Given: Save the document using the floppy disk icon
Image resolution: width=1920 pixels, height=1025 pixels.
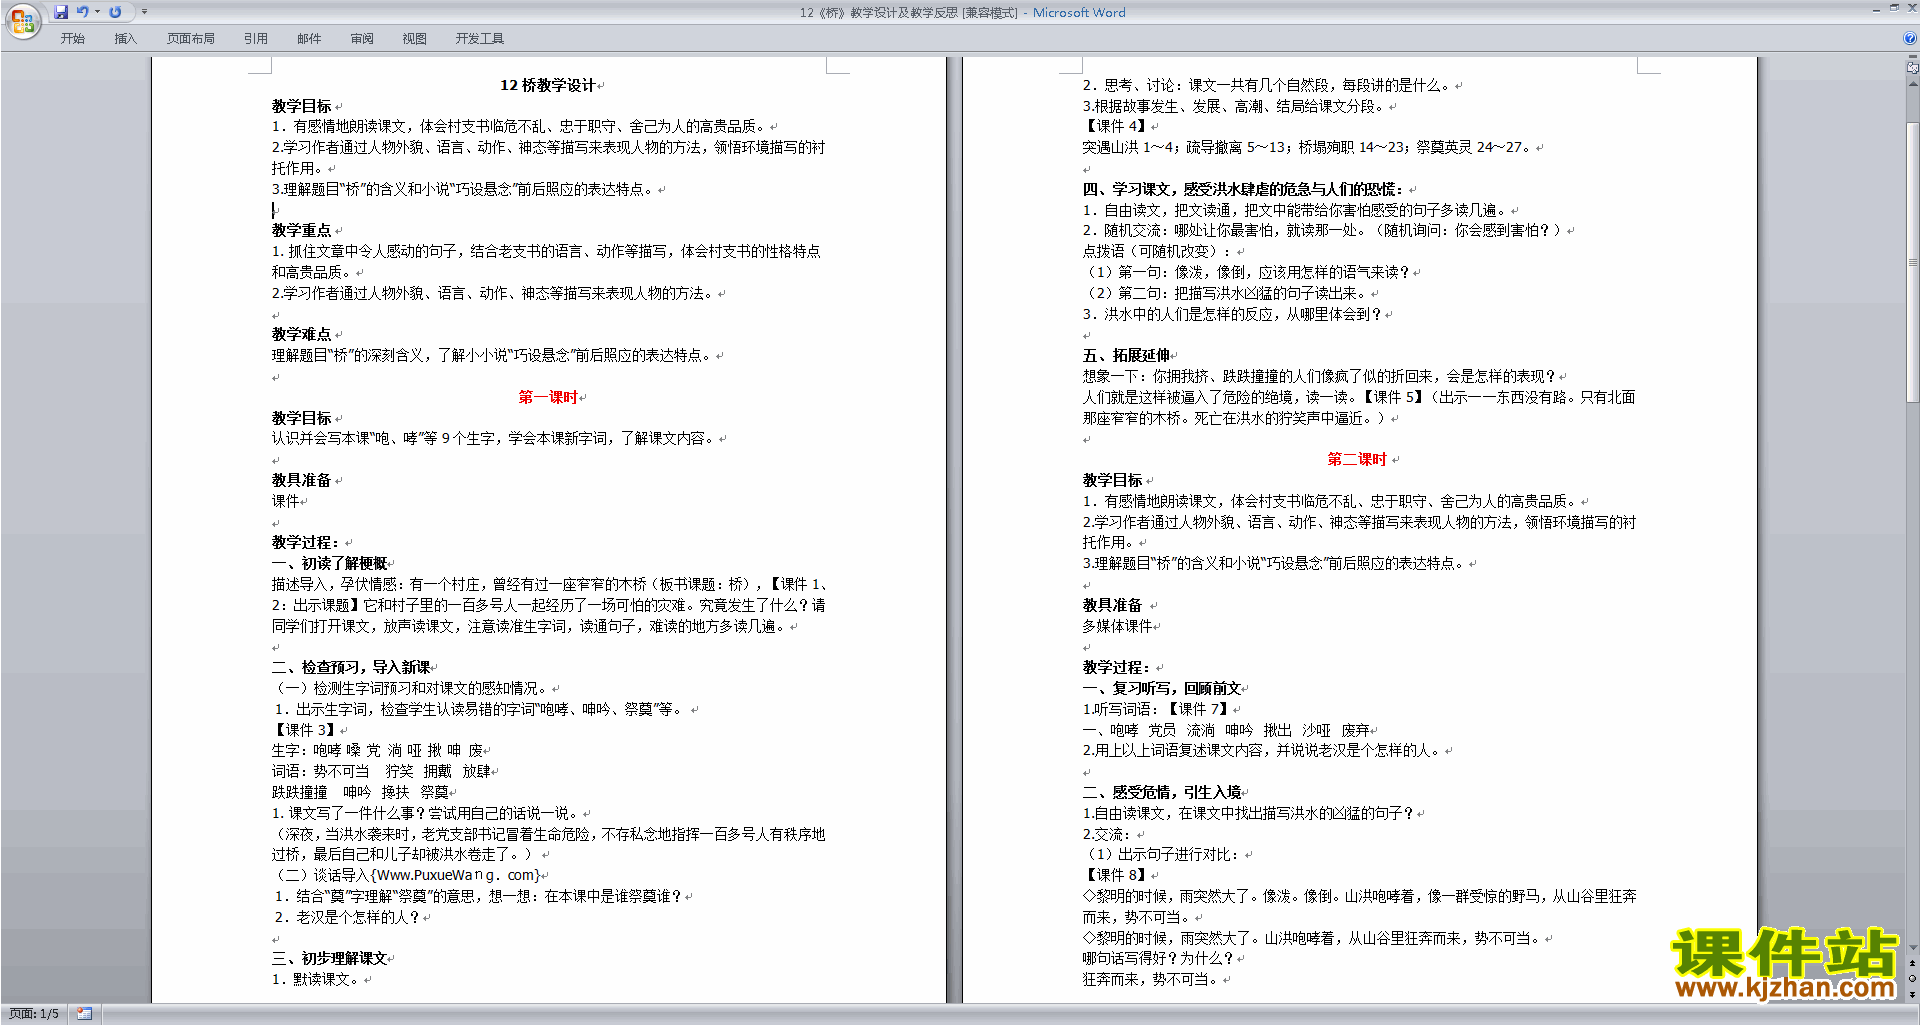Looking at the screenshot, I should (61, 12).
